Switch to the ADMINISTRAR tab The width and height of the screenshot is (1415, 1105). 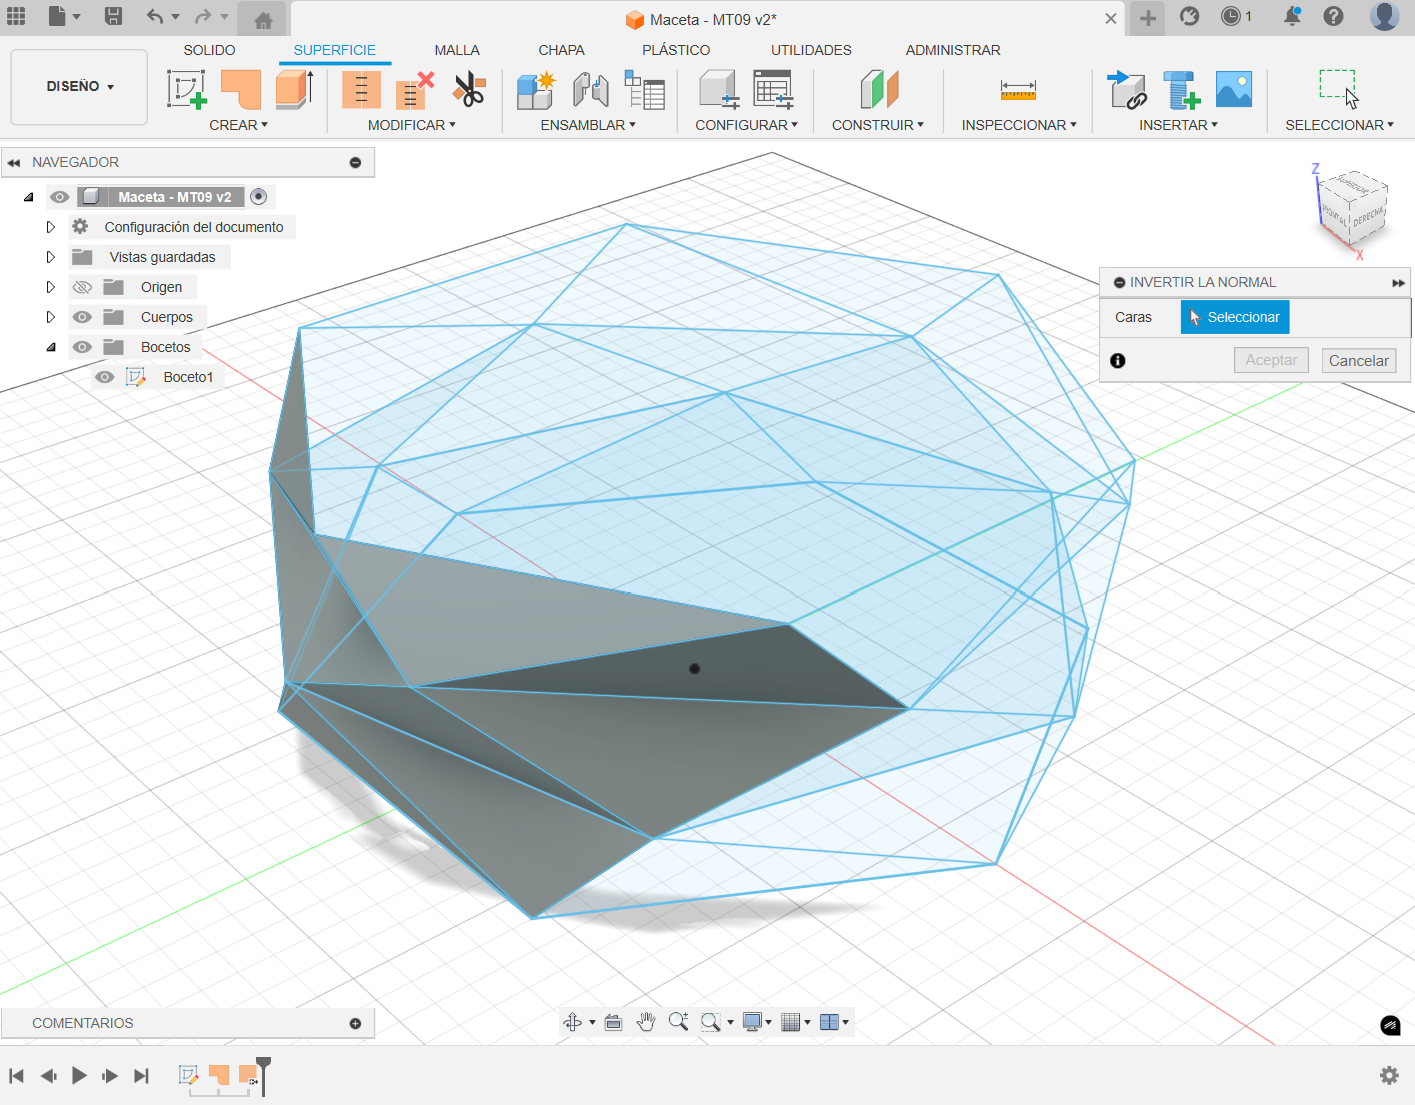[953, 50]
